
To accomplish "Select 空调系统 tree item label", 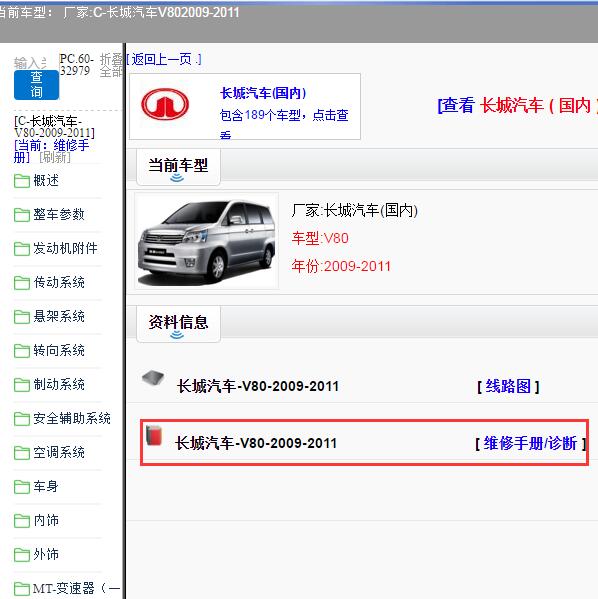I will coord(59,452).
